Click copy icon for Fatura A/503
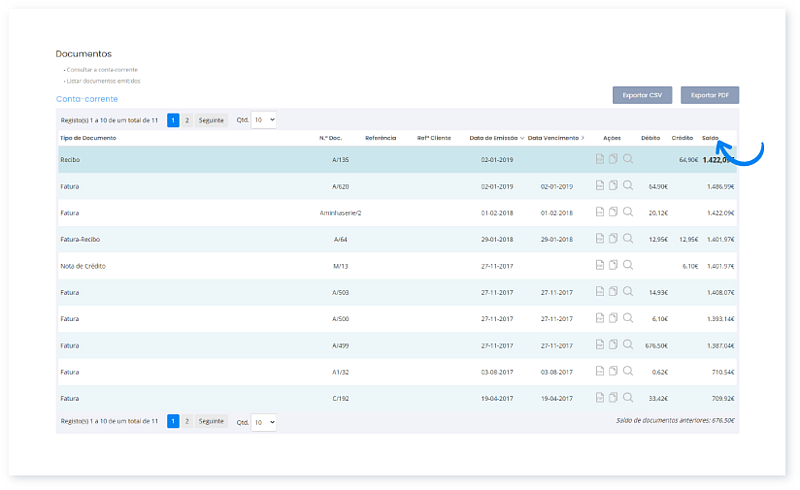 point(613,292)
